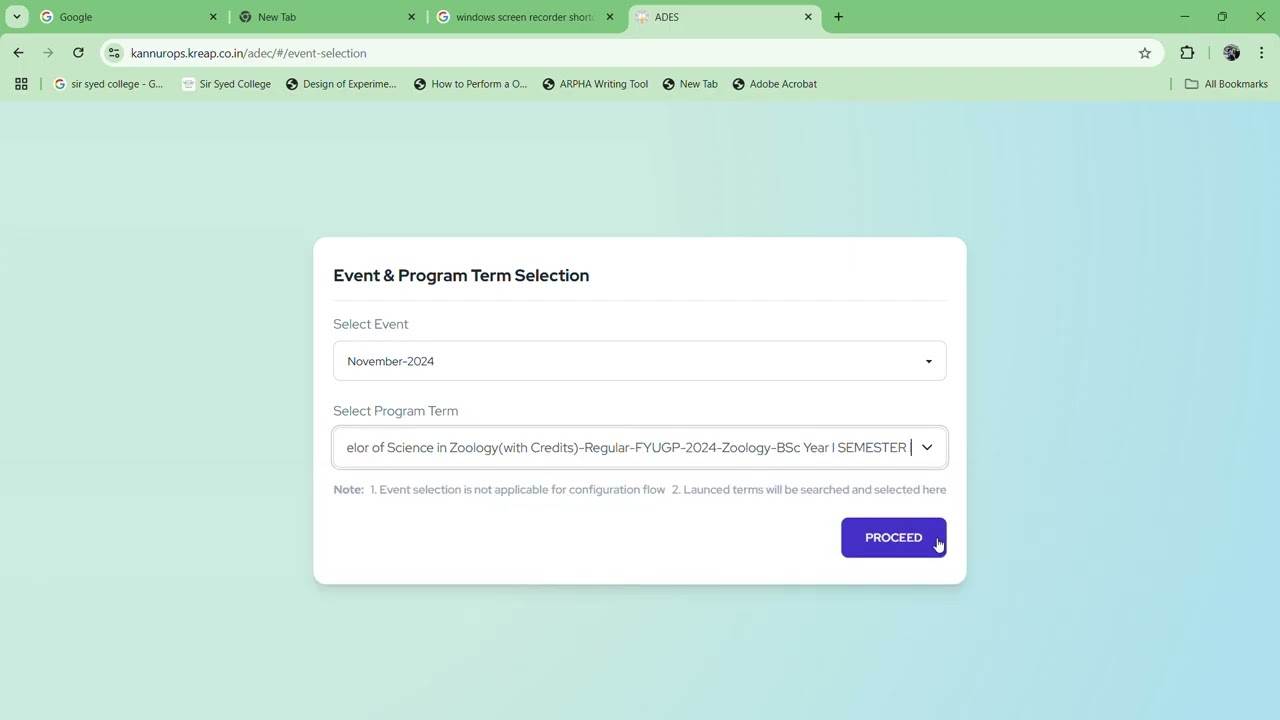Open a new browser tab
Image resolution: width=1280 pixels, height=720 pixels.
(x=838, y=17)
